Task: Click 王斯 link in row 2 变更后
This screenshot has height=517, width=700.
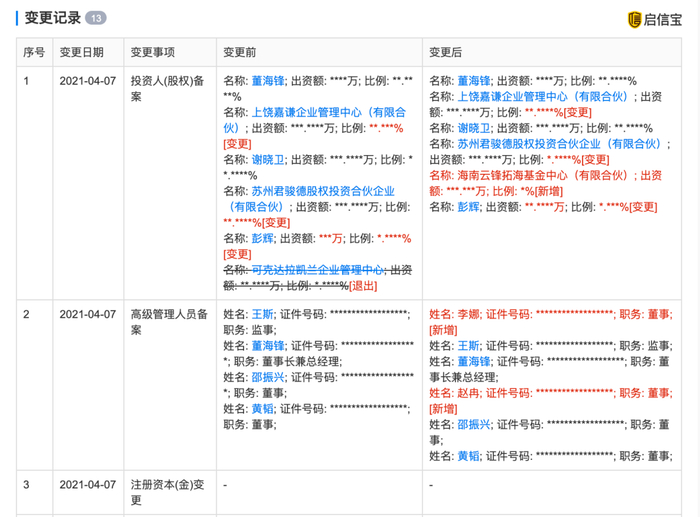Action: pyautogui.click(x=468, y=346)
